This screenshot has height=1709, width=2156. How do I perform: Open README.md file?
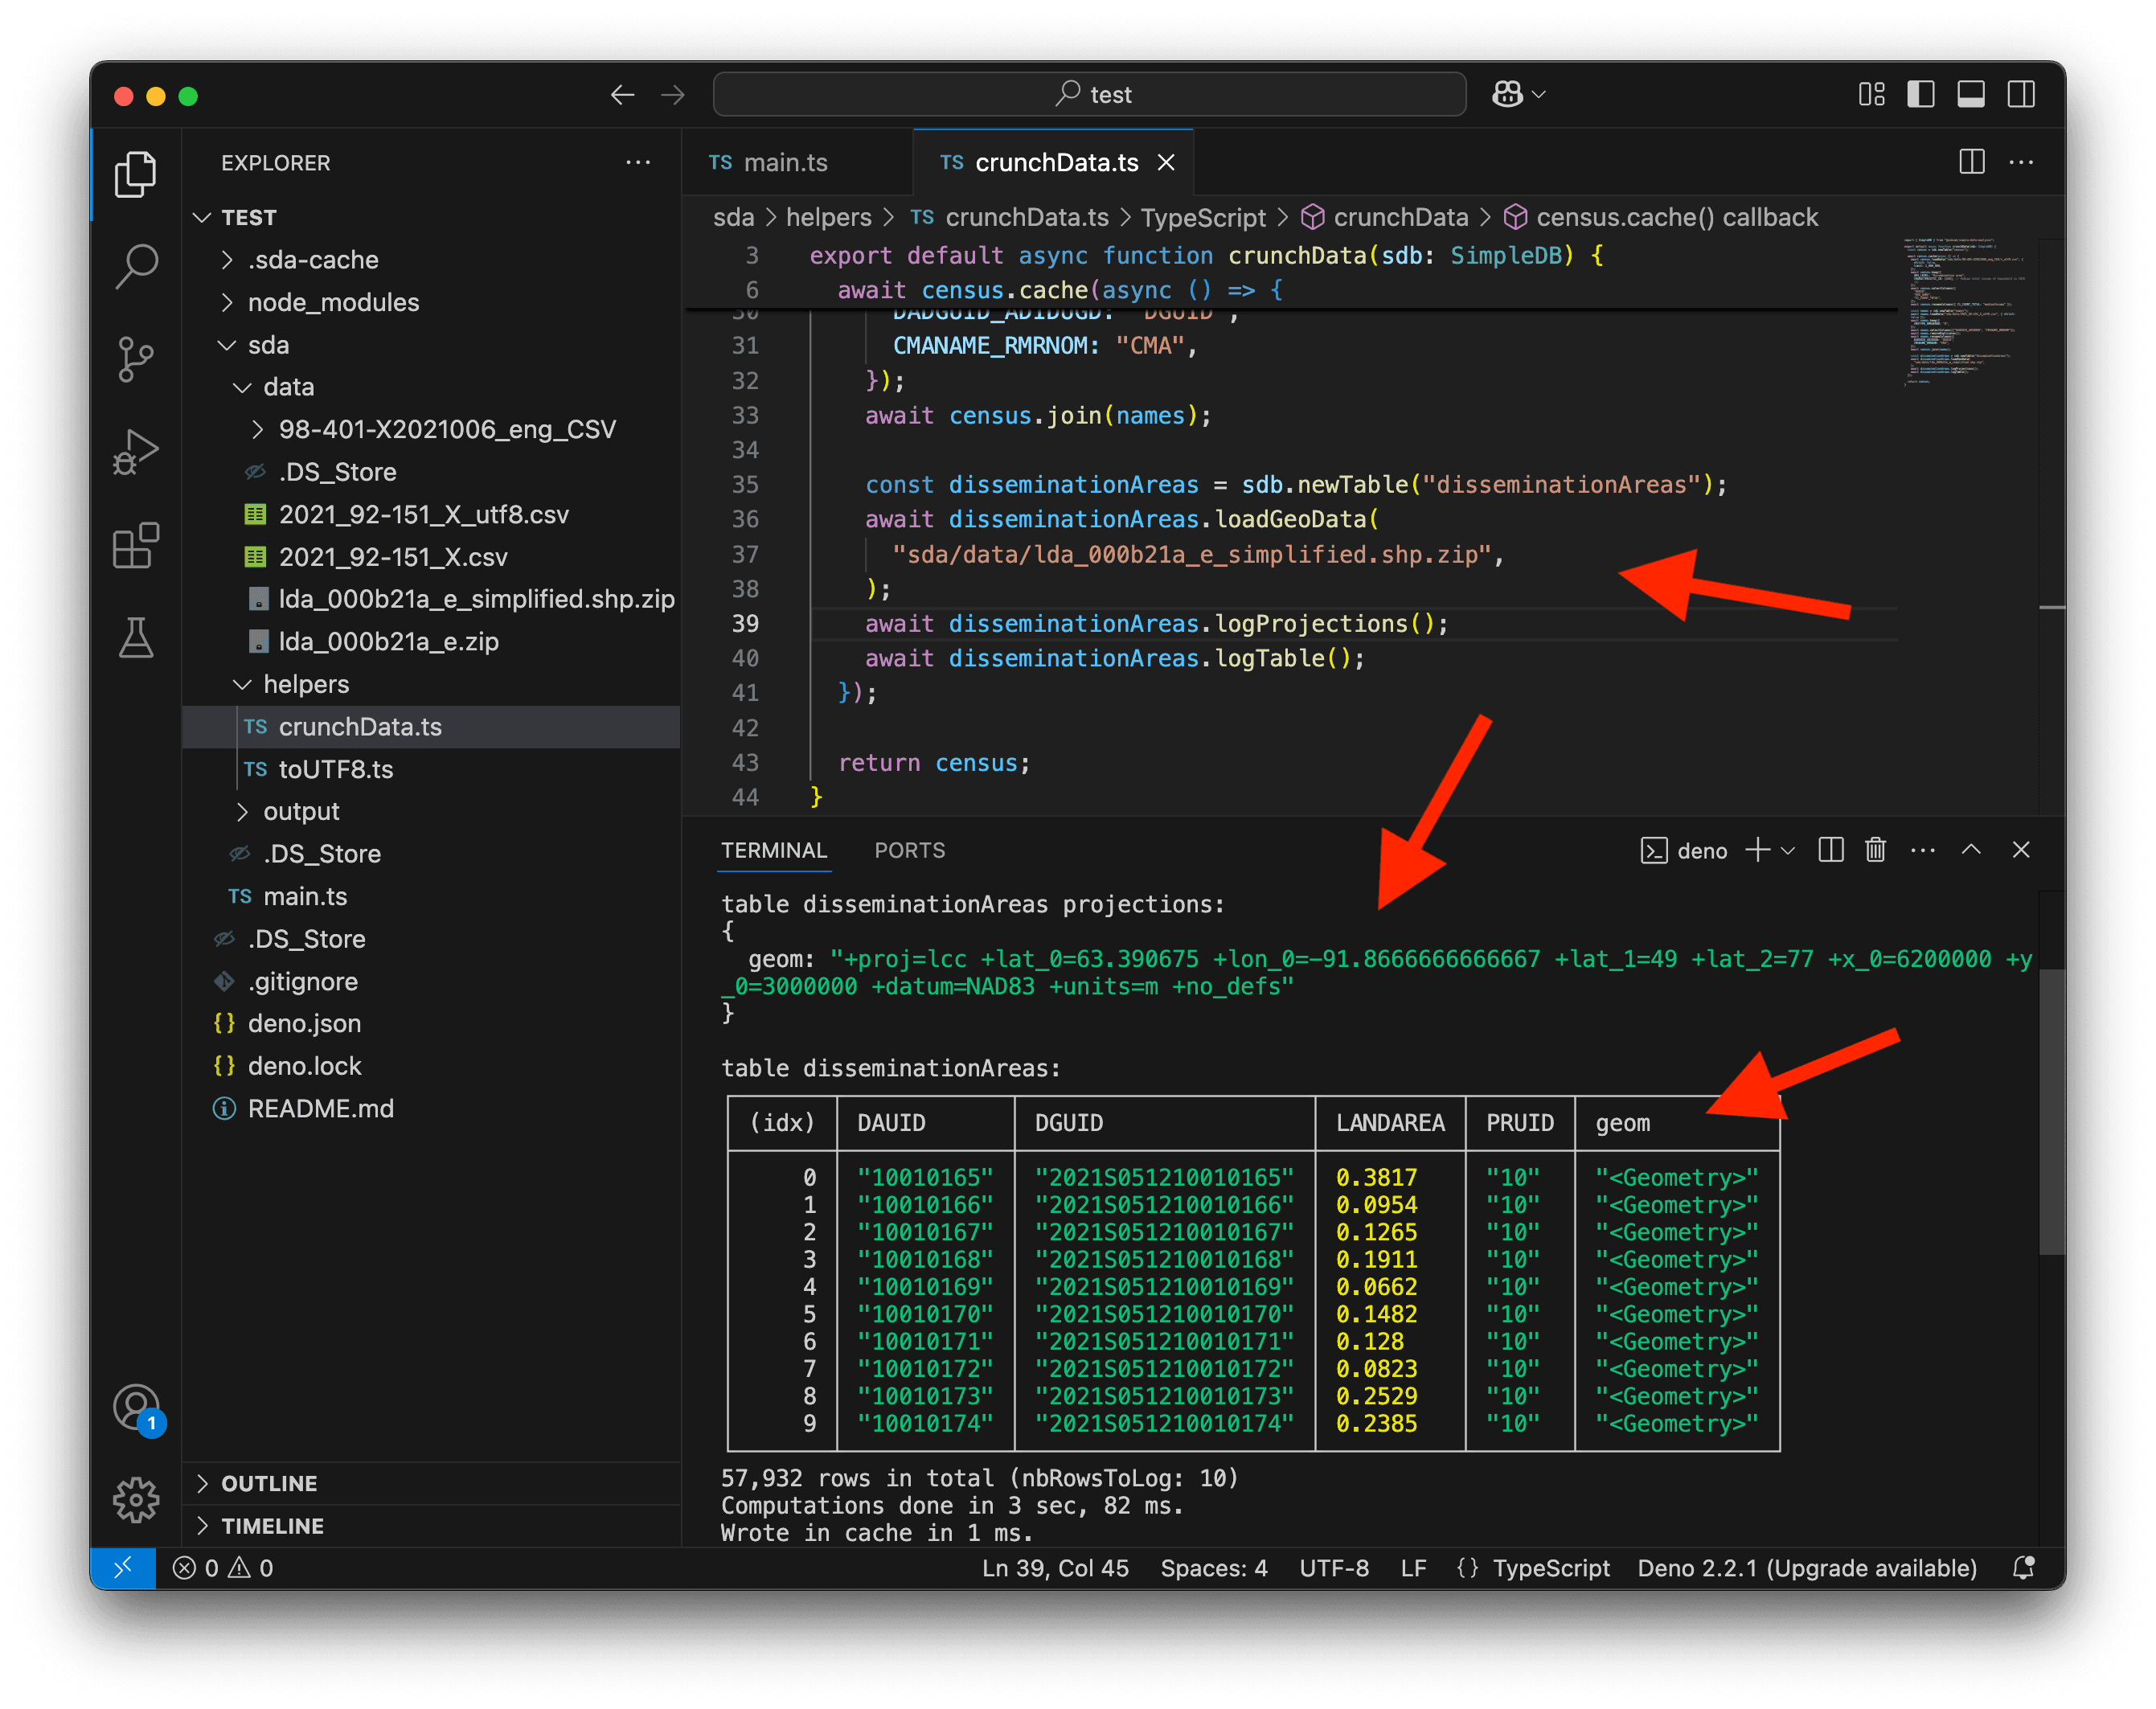point(432,1108)
